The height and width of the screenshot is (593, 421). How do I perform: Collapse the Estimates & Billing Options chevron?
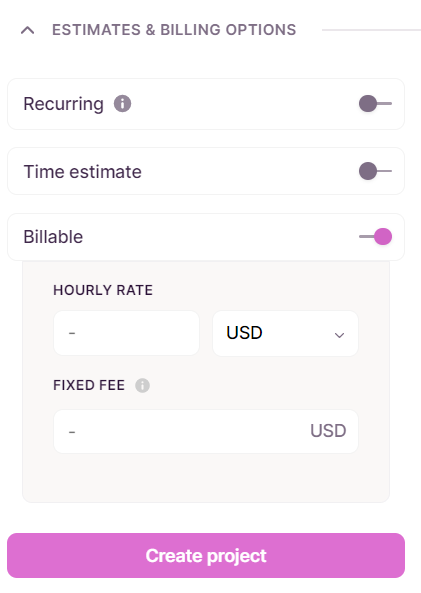tap(28, 30)
